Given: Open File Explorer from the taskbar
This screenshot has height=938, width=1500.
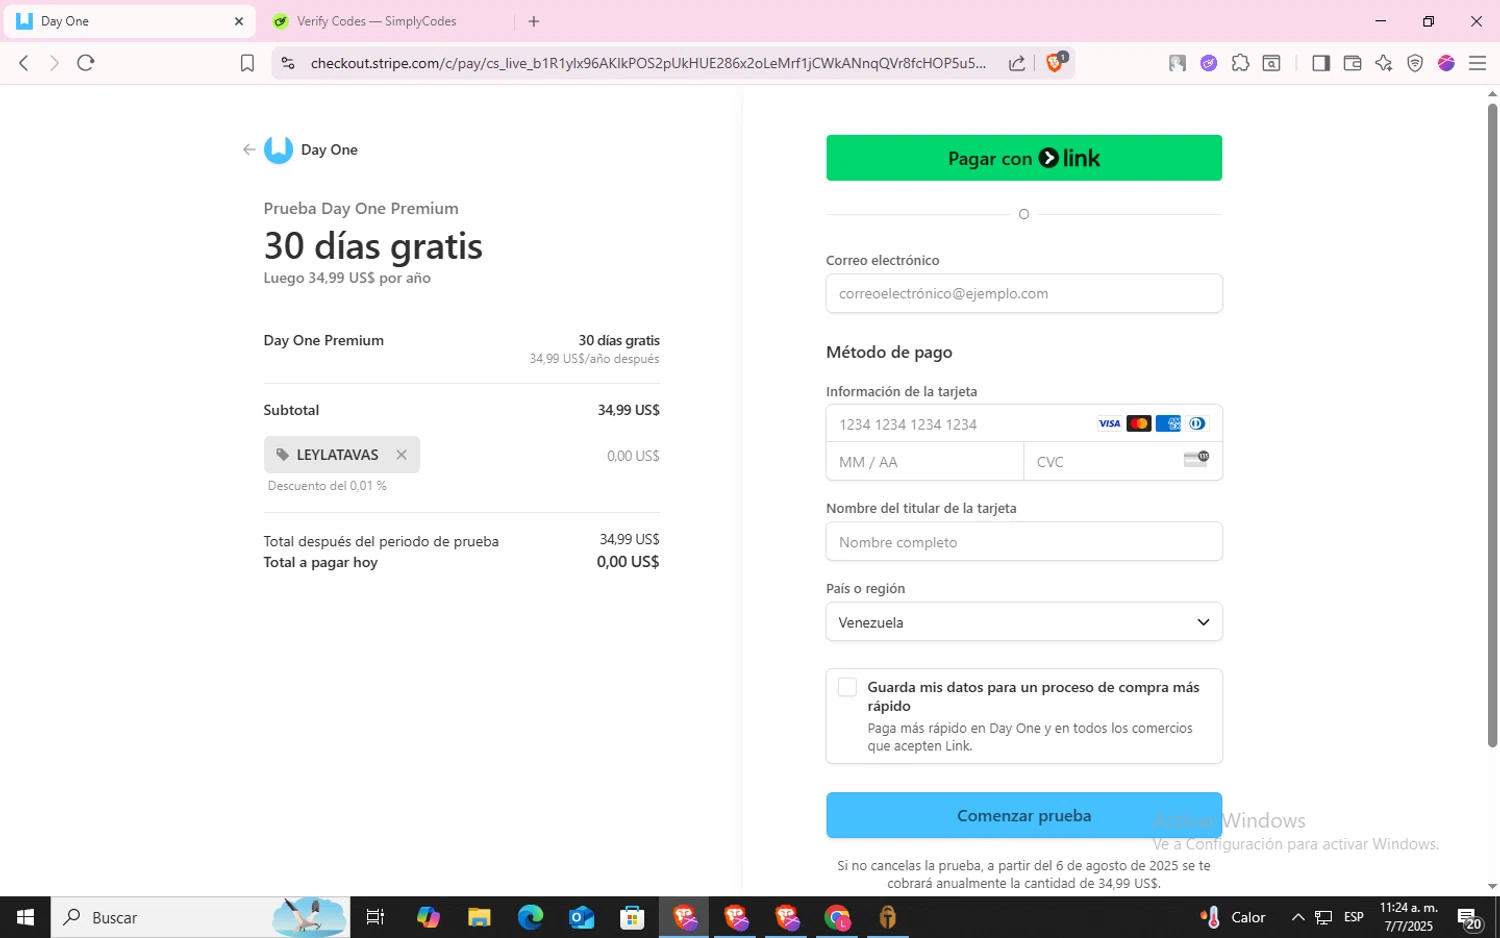Looking at the screenshot, I should pyautogui.click(x=479, y=917).
